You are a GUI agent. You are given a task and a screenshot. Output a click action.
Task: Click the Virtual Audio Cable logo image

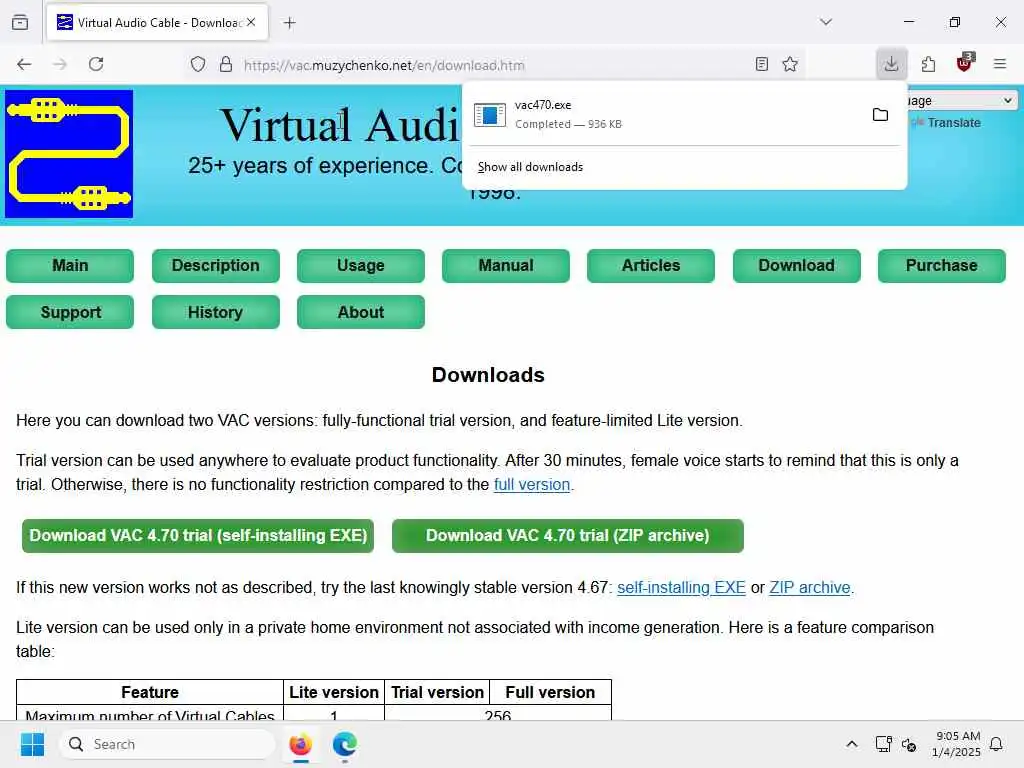tap(69, 154)
